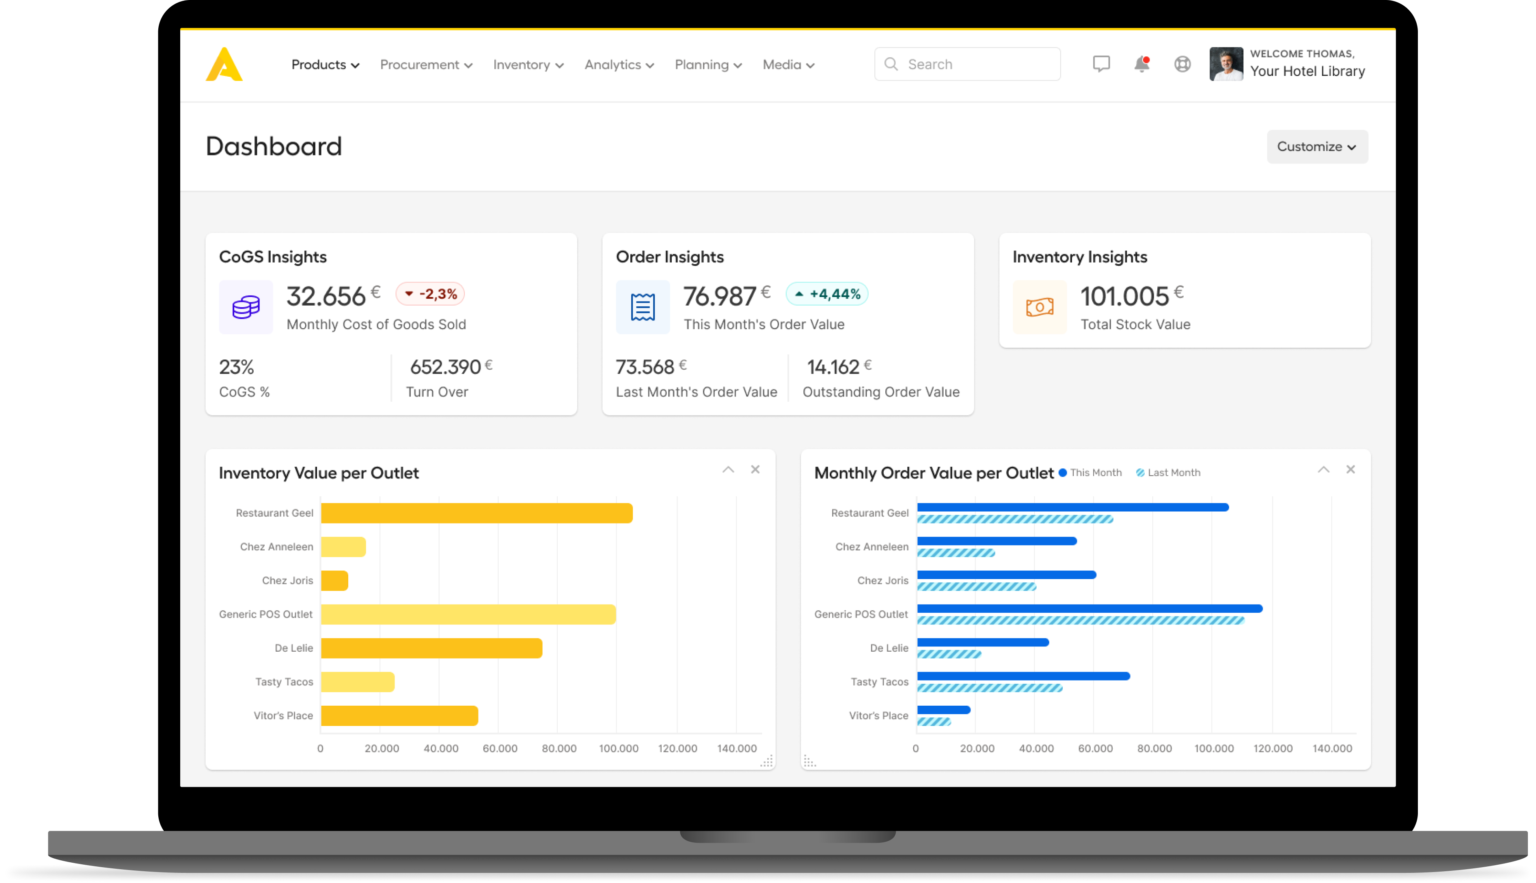Click the coins icon in CoGS Insights
This screenshot has width=1536, height=883.
246,307
